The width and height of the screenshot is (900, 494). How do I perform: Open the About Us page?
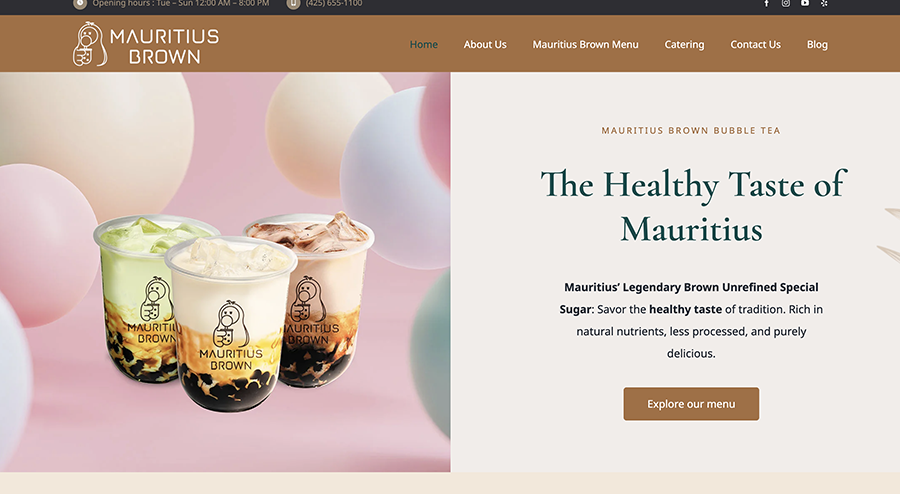[x=485, y=44]
